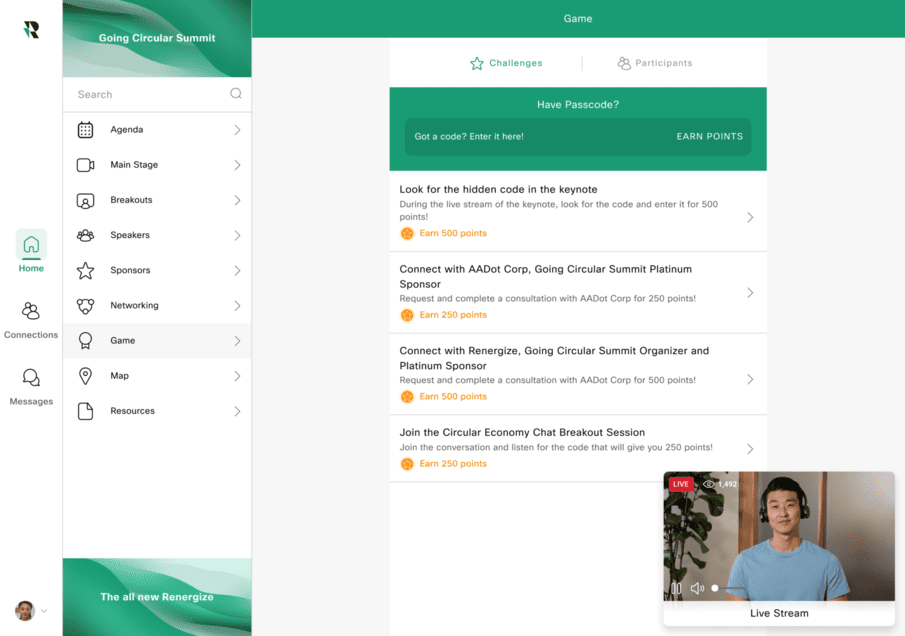
Task: Open the Agenda calendar icon
Action: click(85, 130)
